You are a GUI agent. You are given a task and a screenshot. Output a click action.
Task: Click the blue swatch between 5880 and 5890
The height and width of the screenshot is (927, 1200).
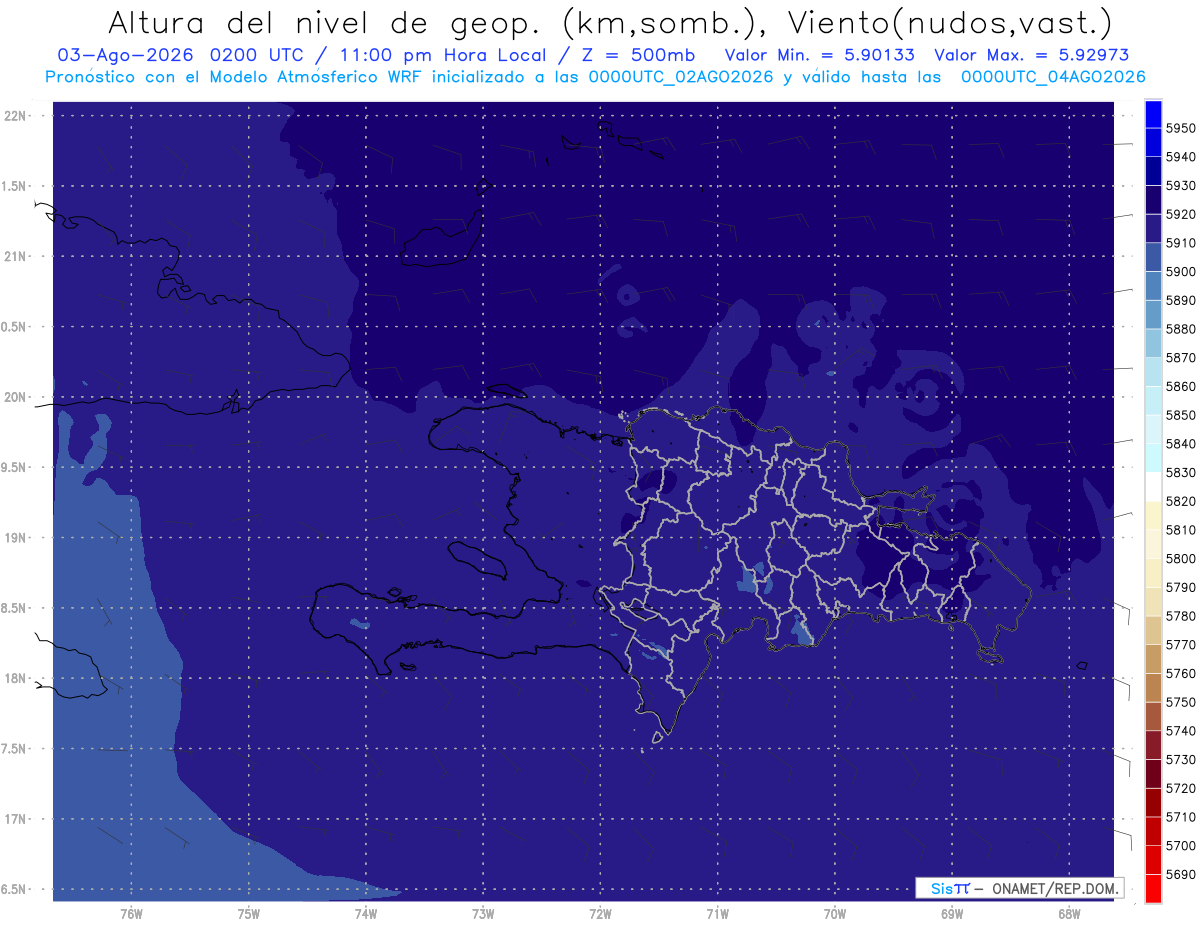(1153, 315)
